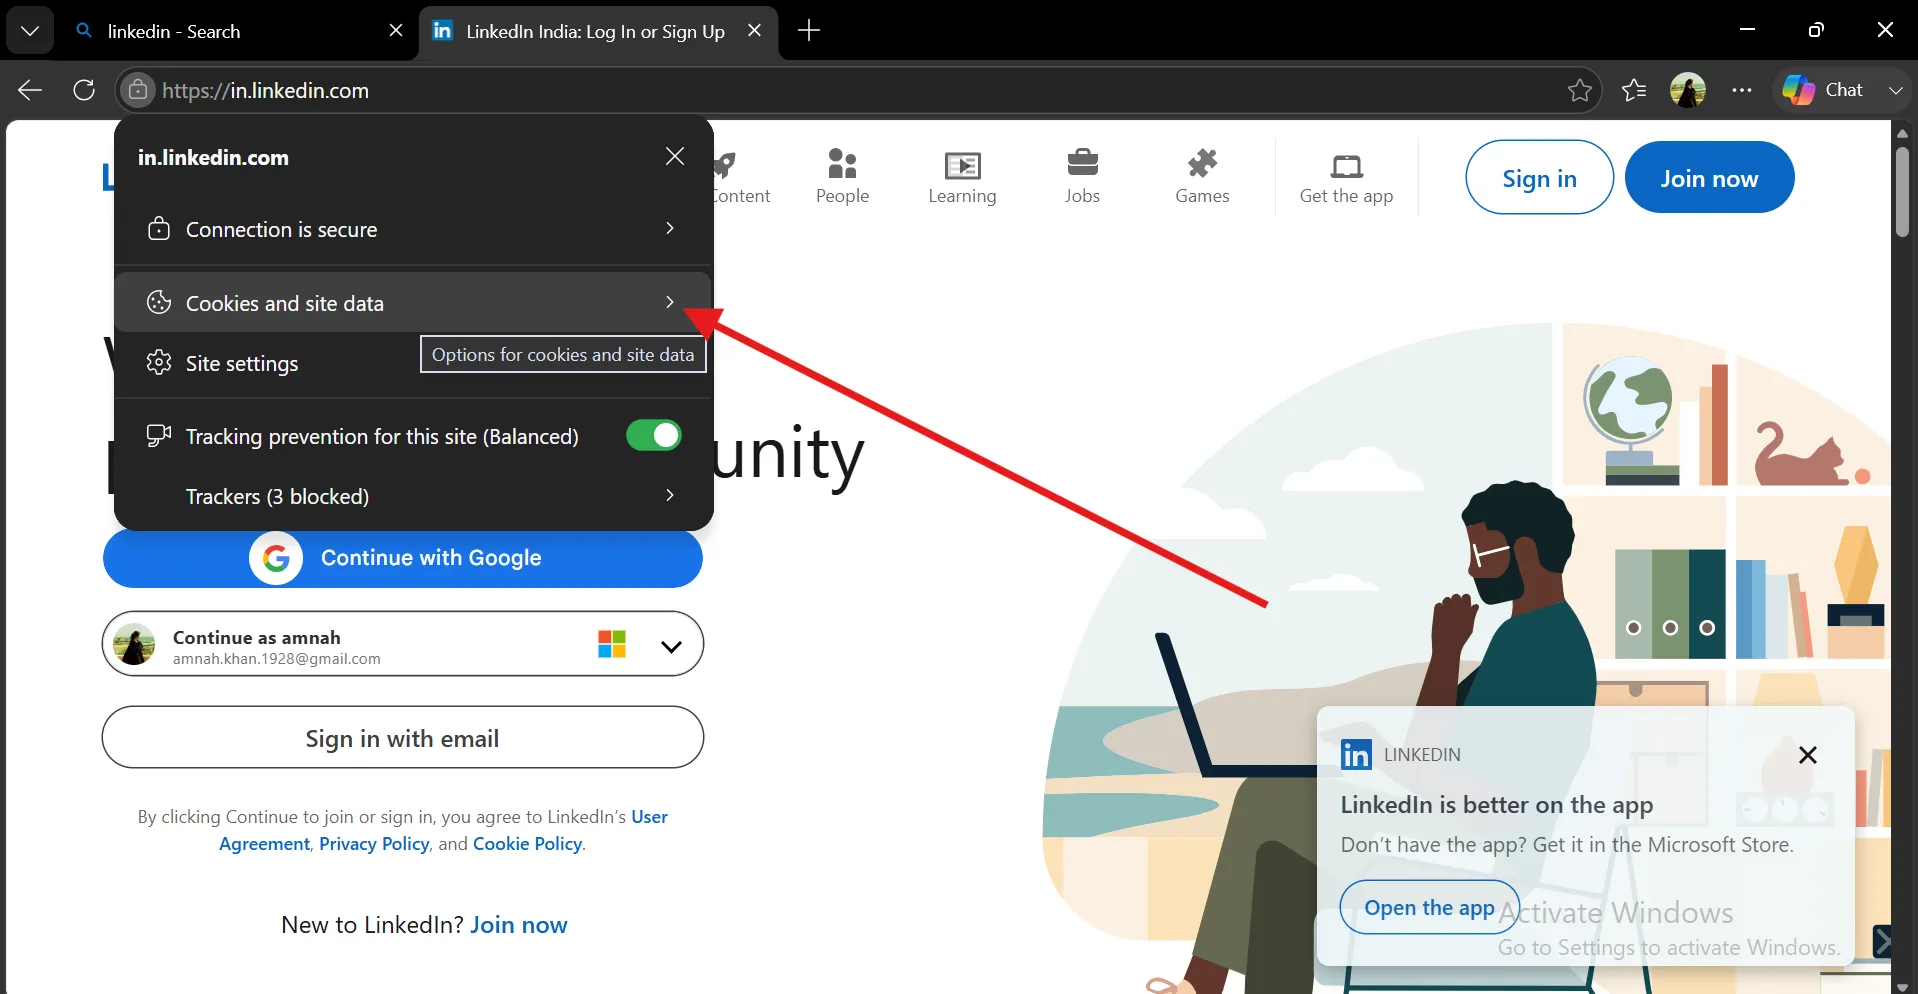Click the top Join now button
This screenshot has width=1918, height=994.
tap(1709, 178)
